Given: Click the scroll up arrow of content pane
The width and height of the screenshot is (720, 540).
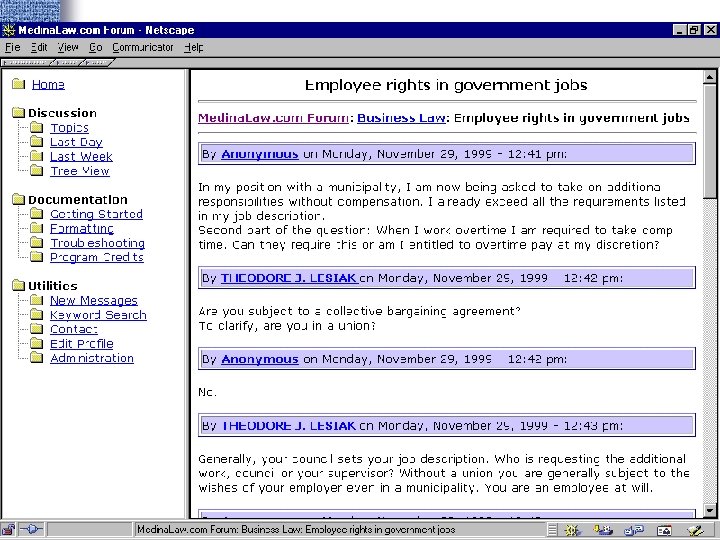Looking at the screenshot, I should 709,77.
